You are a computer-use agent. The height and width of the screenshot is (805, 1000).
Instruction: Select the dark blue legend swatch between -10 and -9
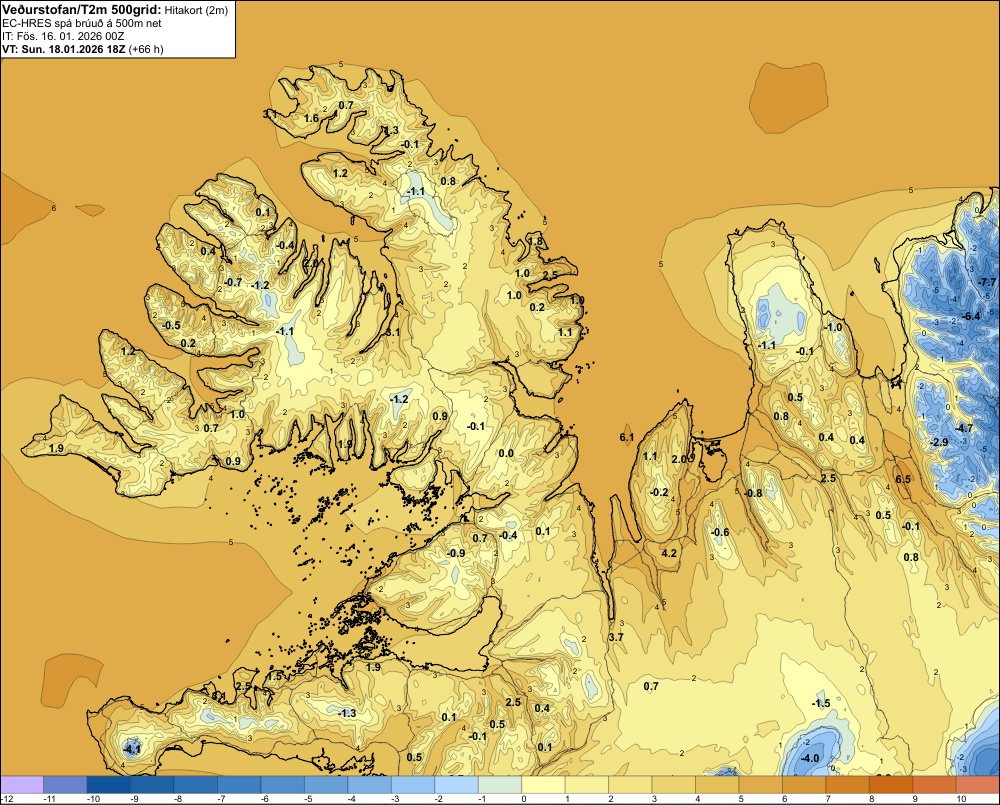108,784
